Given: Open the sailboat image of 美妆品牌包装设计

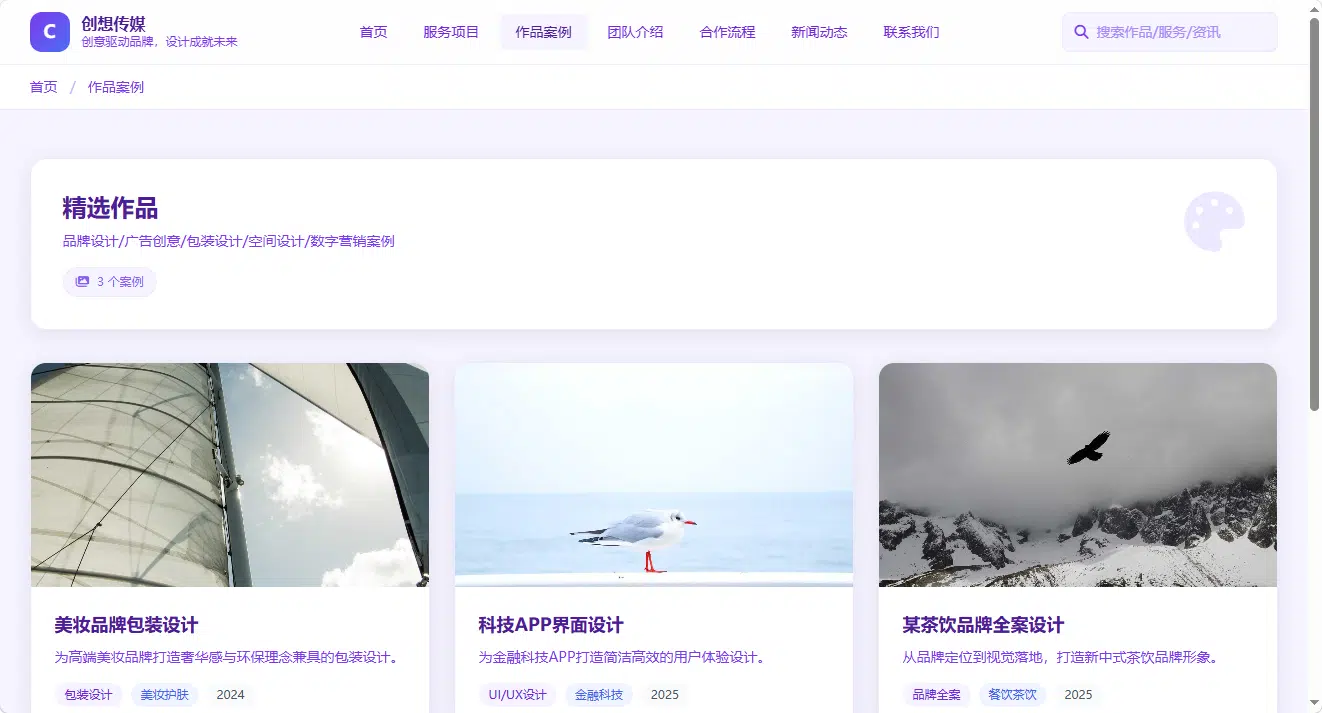Looking at the screenshot, I should click(x=230, y=475).
